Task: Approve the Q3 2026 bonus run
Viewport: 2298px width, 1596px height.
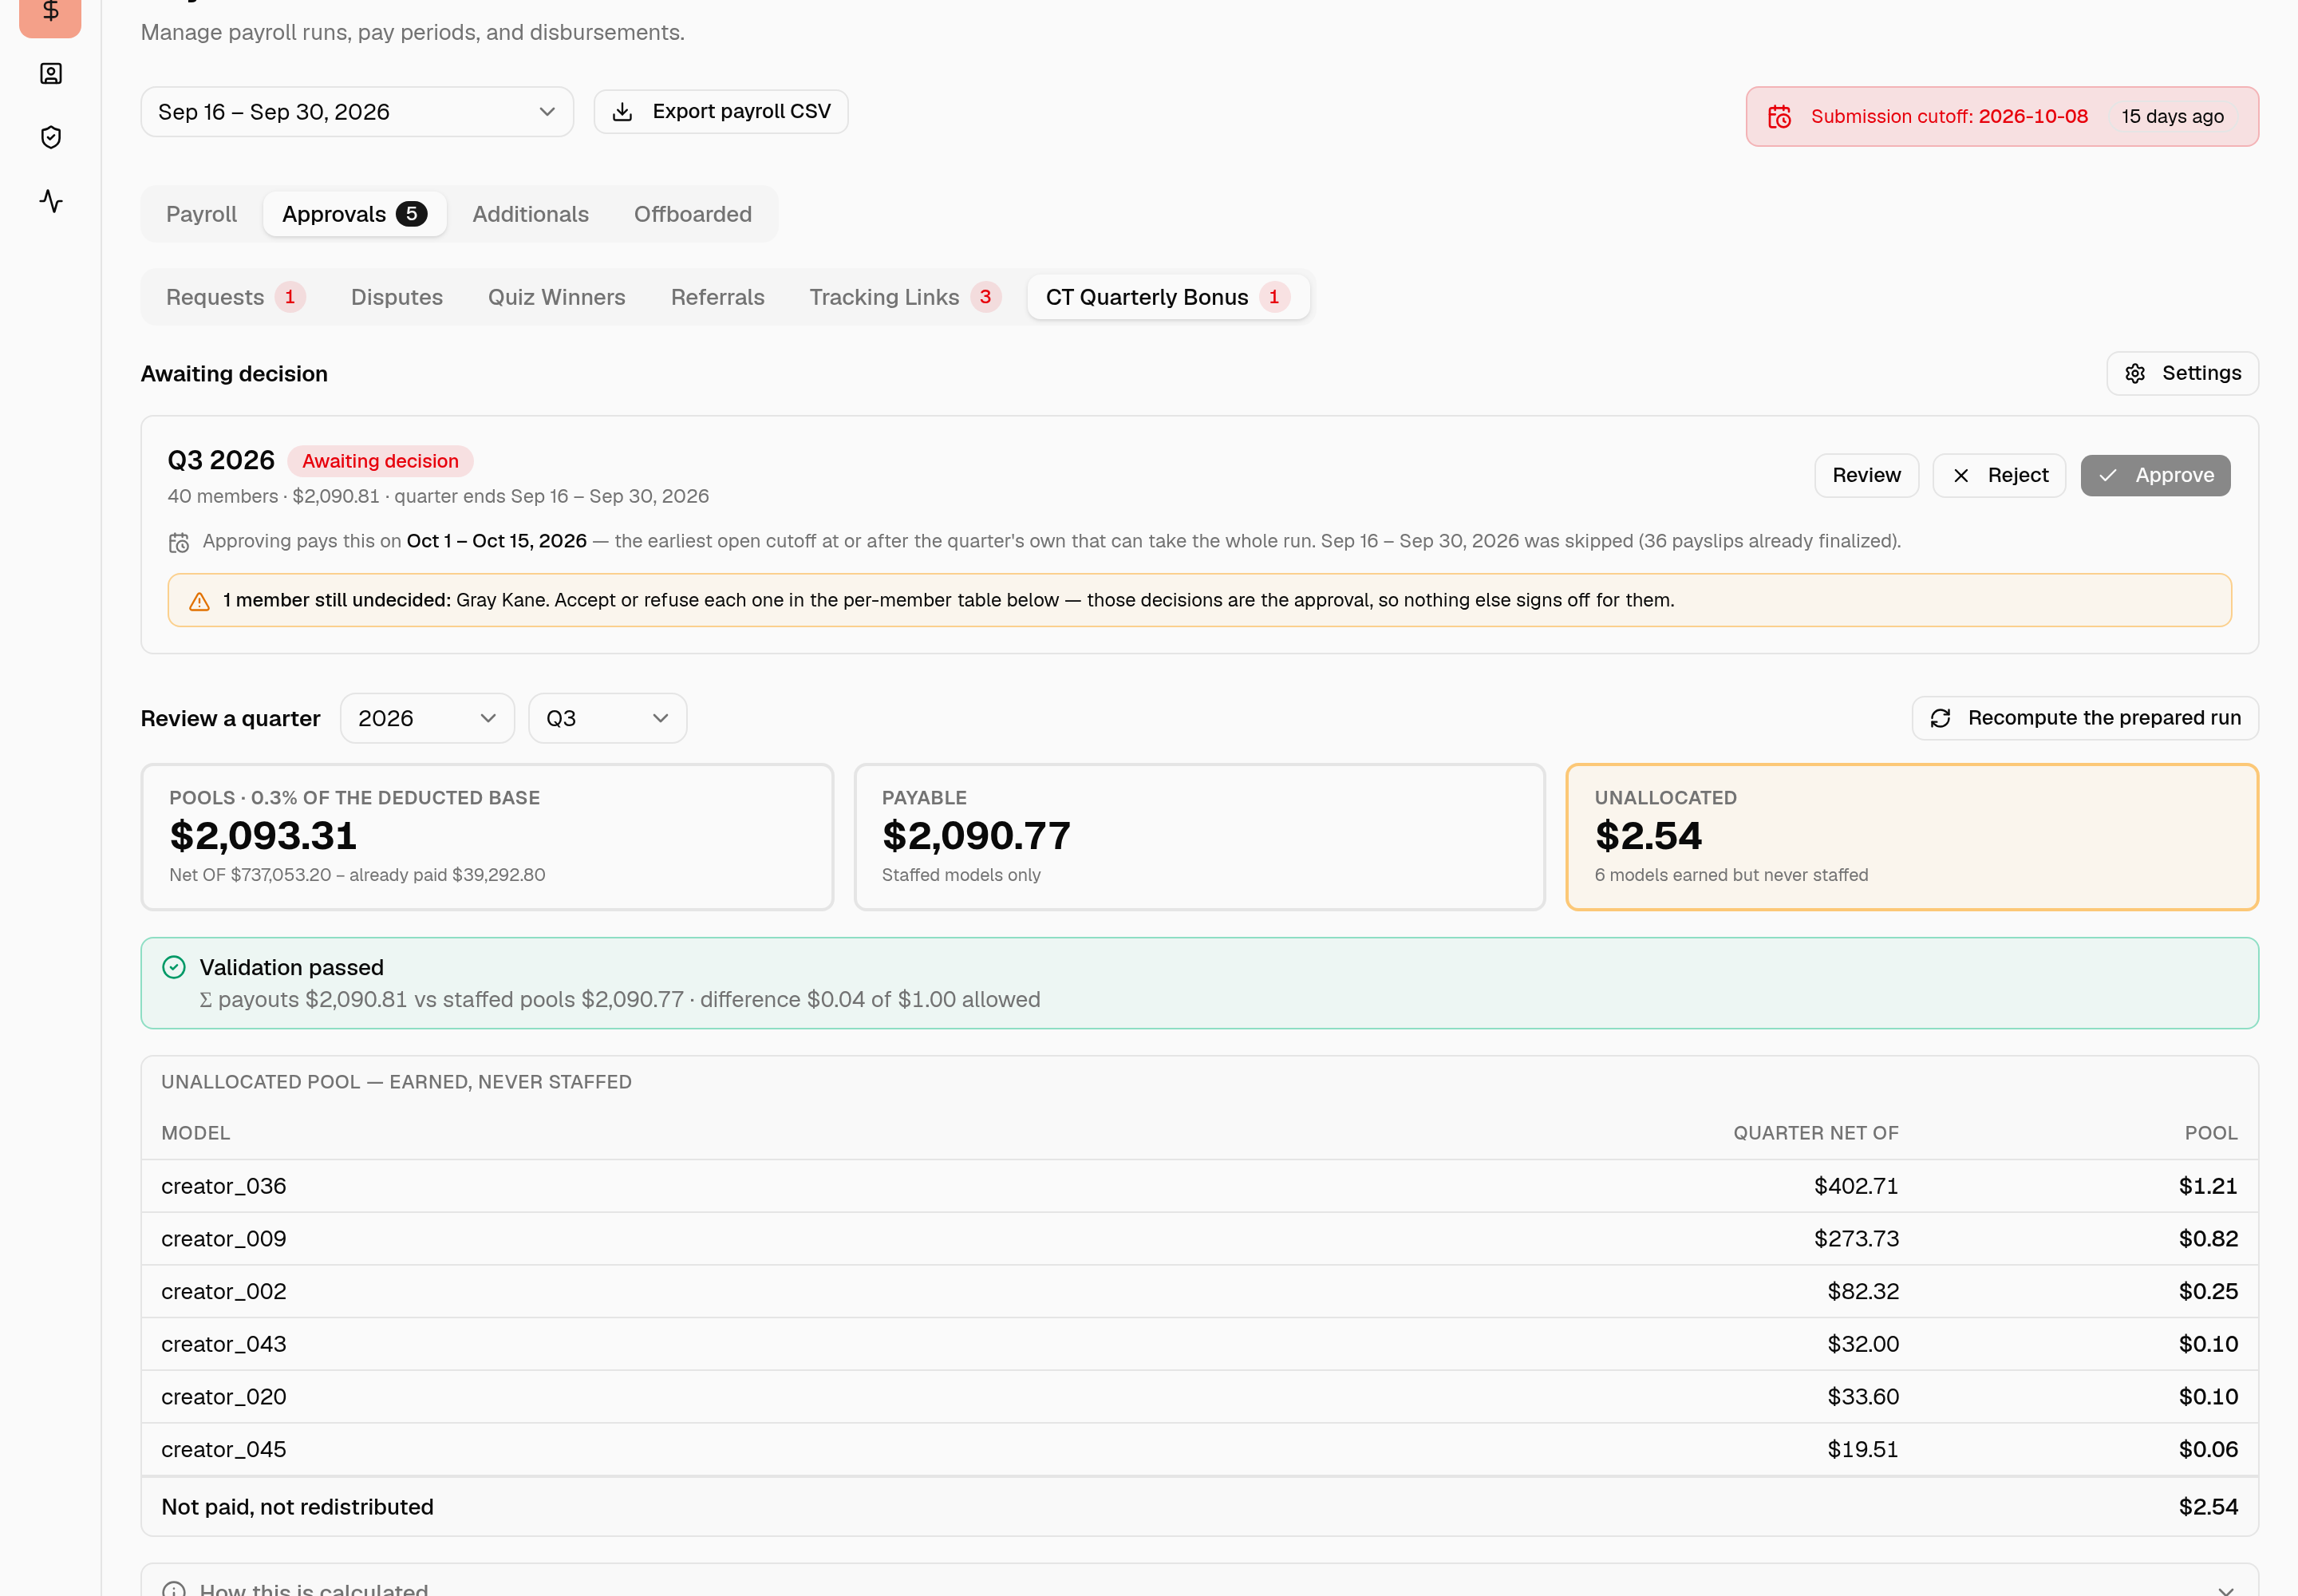Action: [2155, 476]
